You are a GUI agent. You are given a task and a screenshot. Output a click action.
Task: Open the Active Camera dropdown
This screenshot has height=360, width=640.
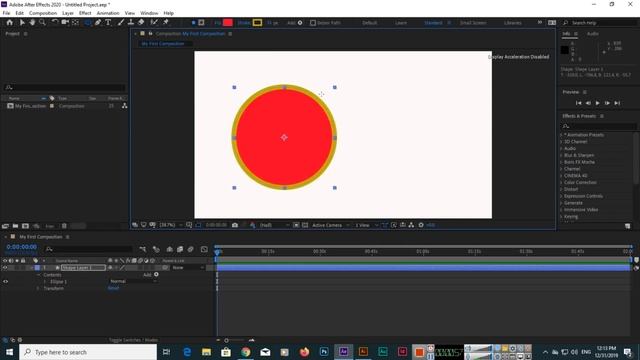(331, 225)
